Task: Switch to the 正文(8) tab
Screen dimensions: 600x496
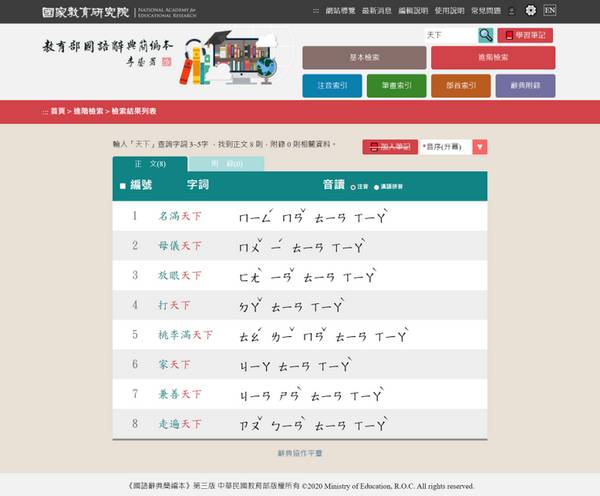Action: point(150,164)
